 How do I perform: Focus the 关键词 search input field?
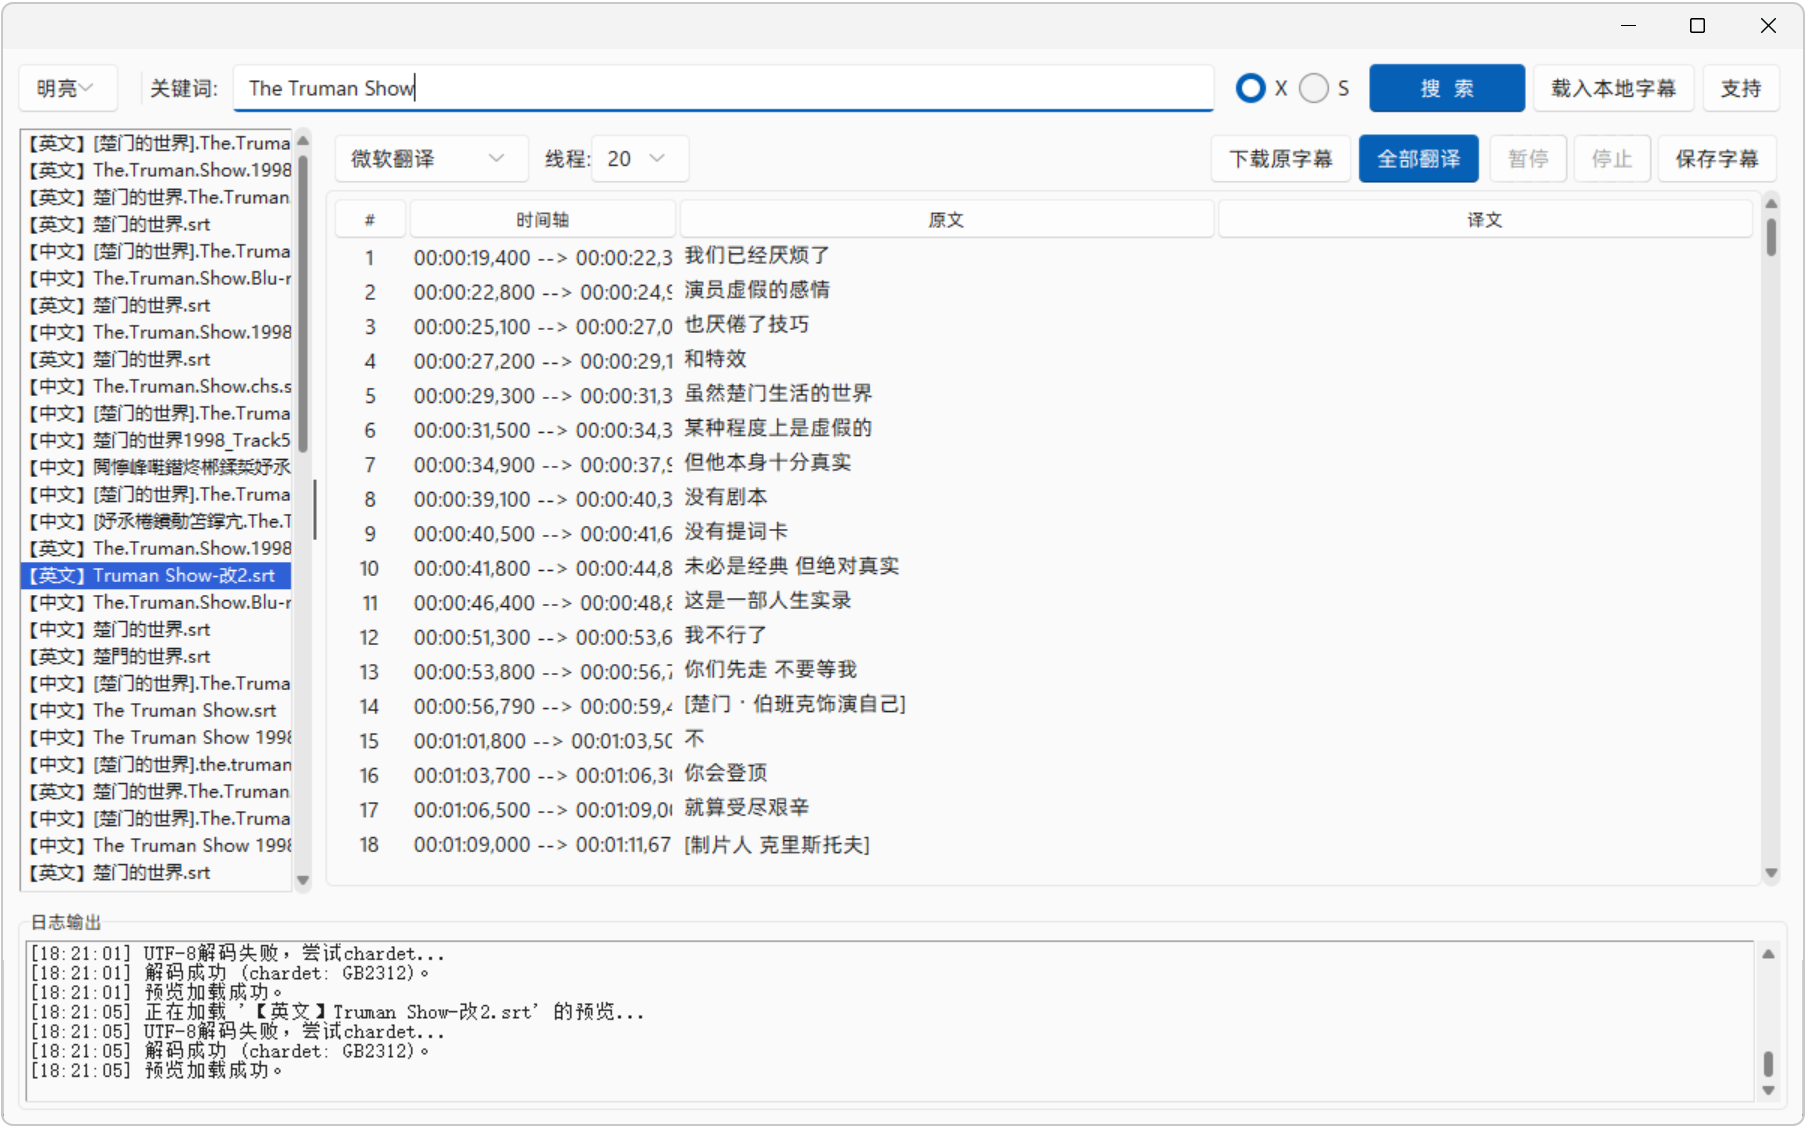pyautogui.click(x=723, y=88)
